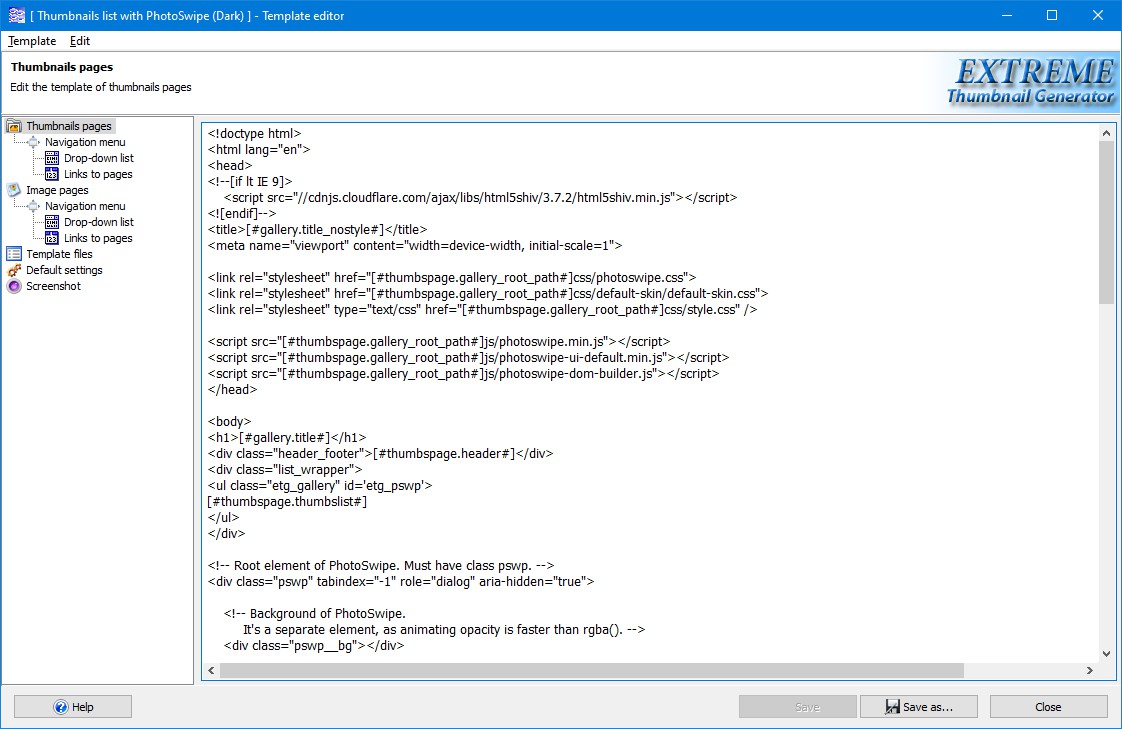This screenshot has height=729, width=1122.
Task: Click the default-skin.css stylesheet line
Action: click(488, 293)
